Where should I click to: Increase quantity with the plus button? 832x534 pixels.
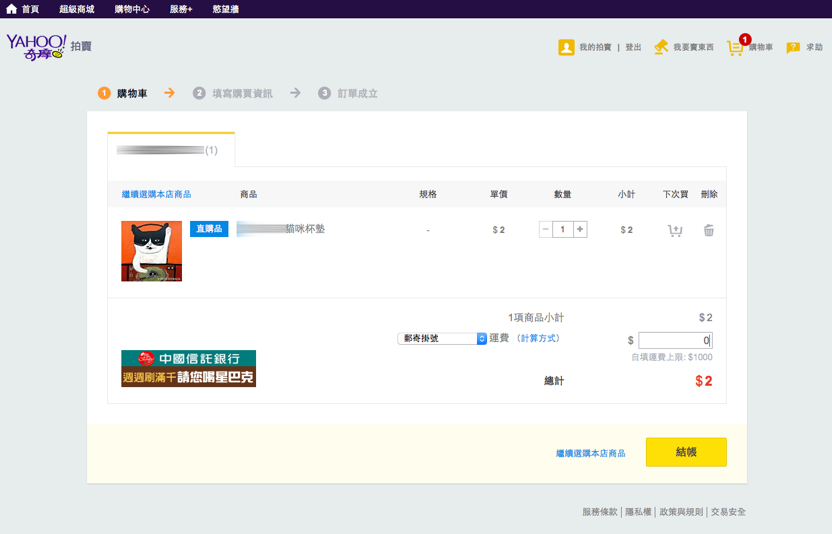[x=580, y=229]
